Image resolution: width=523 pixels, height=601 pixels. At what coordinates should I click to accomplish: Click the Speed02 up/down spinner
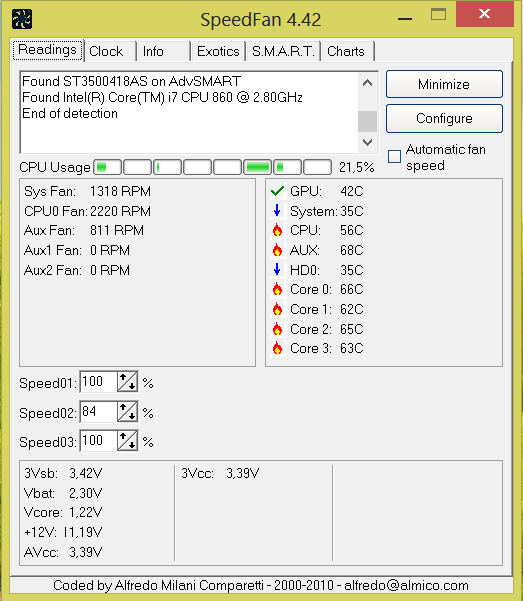tap(127, 412)
